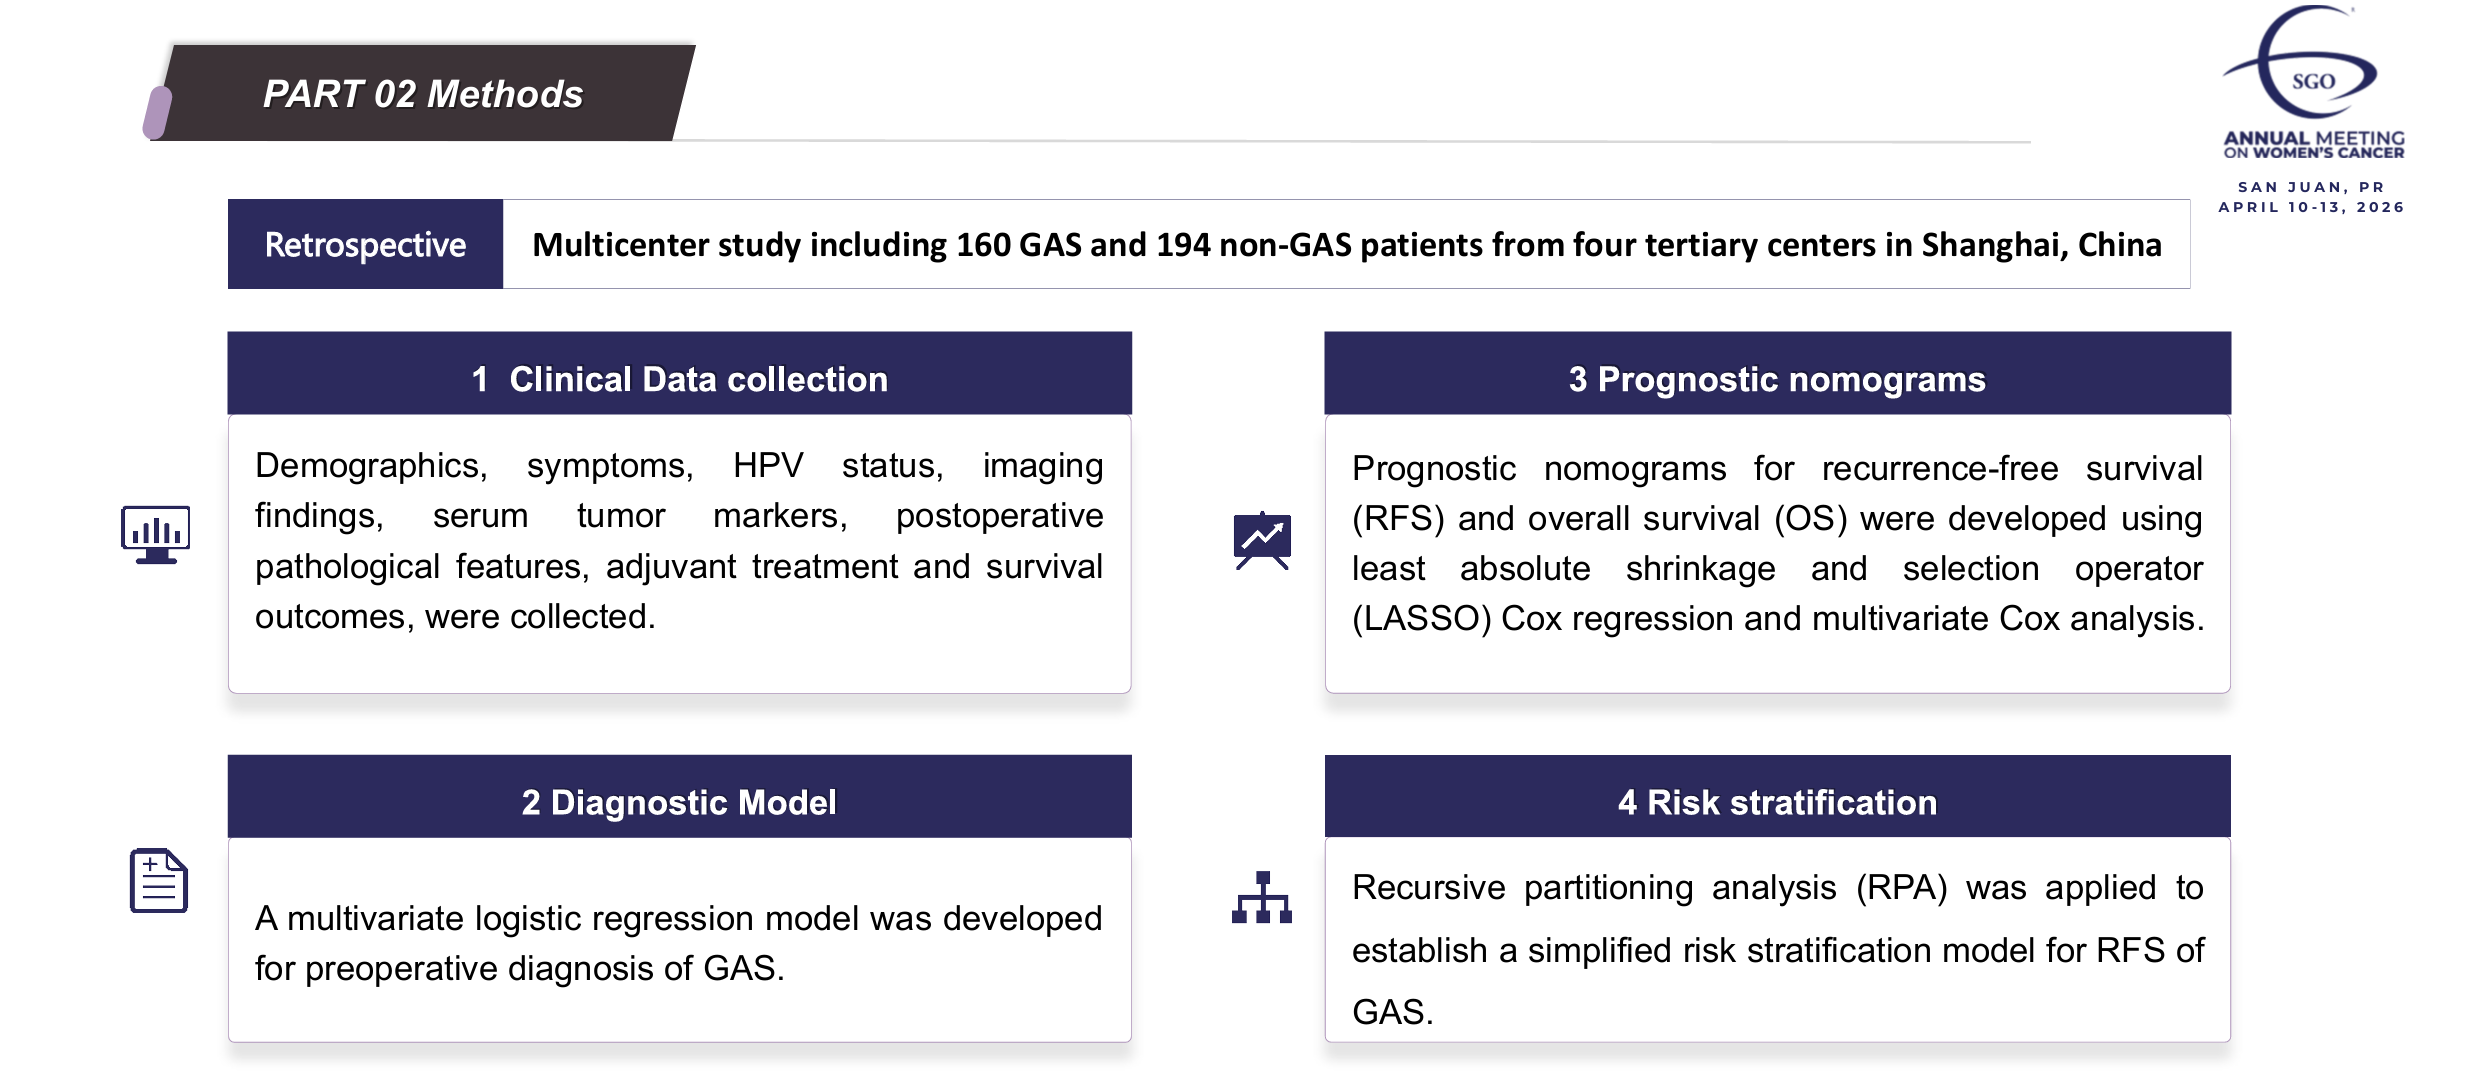Click the demographics and symptoms paragraph
2470x1080 pixels.
click(x=679, y=541)
